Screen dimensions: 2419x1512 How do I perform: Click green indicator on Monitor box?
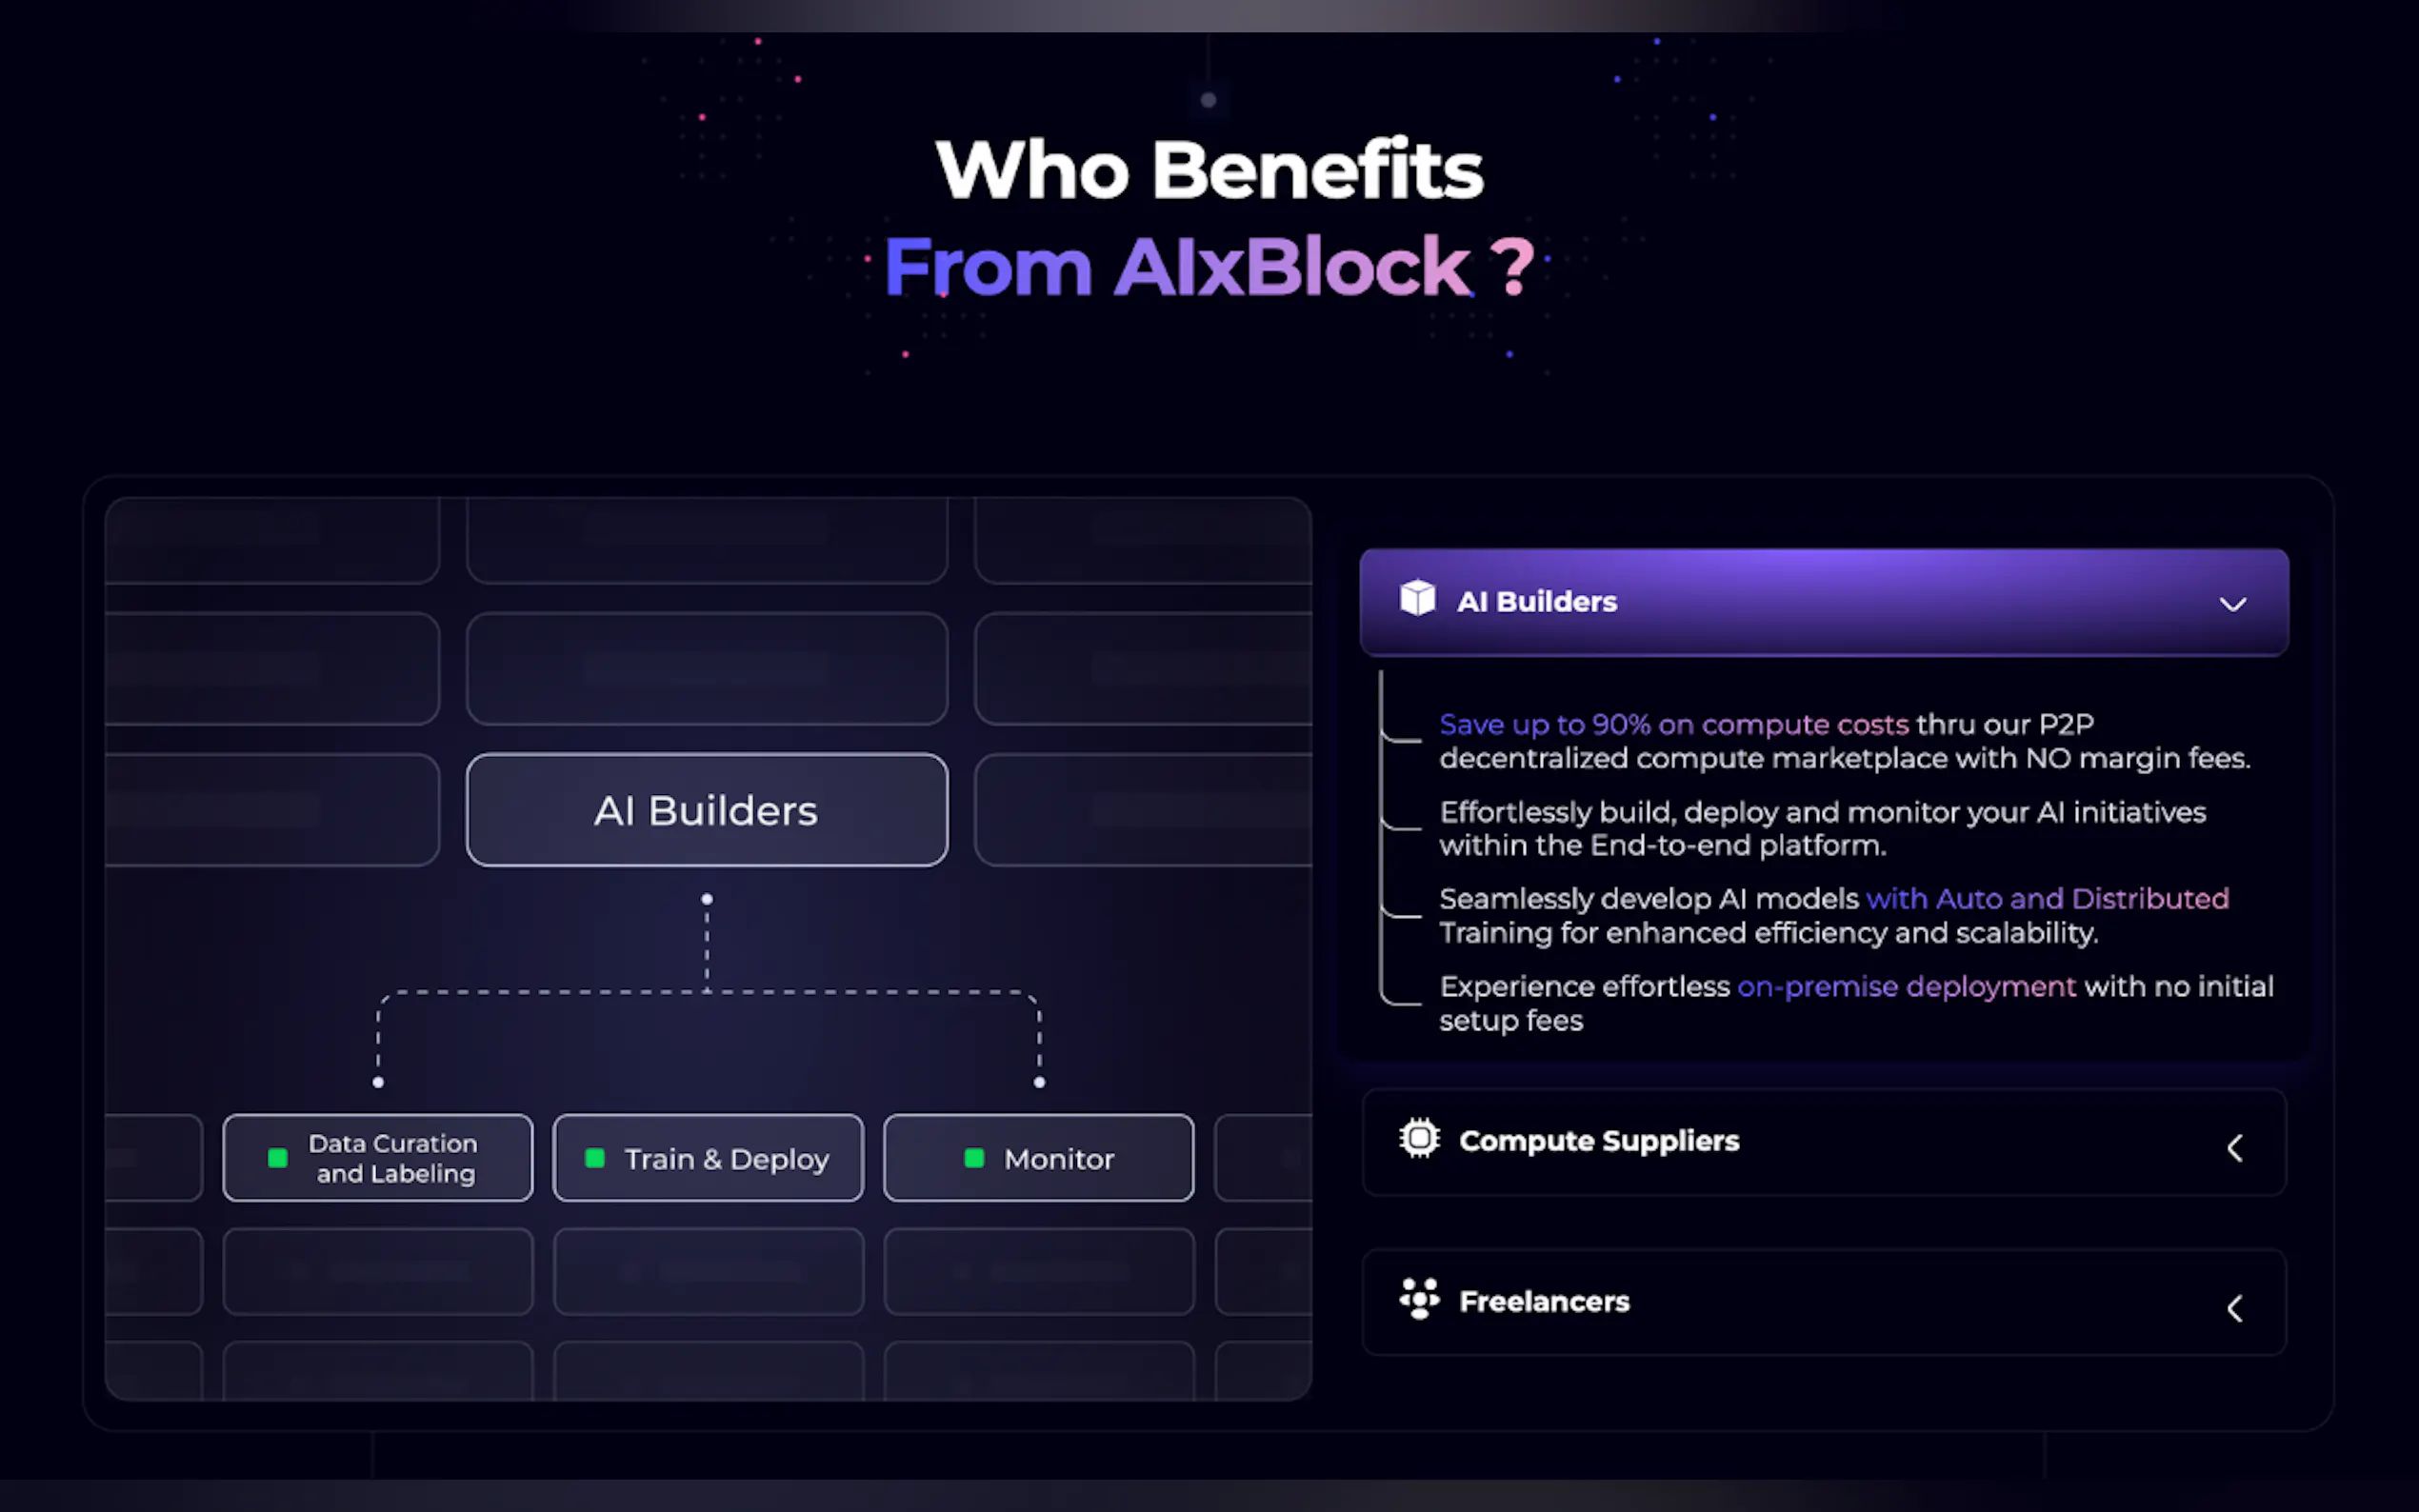pyautogui.click(x=974, y=1158)
